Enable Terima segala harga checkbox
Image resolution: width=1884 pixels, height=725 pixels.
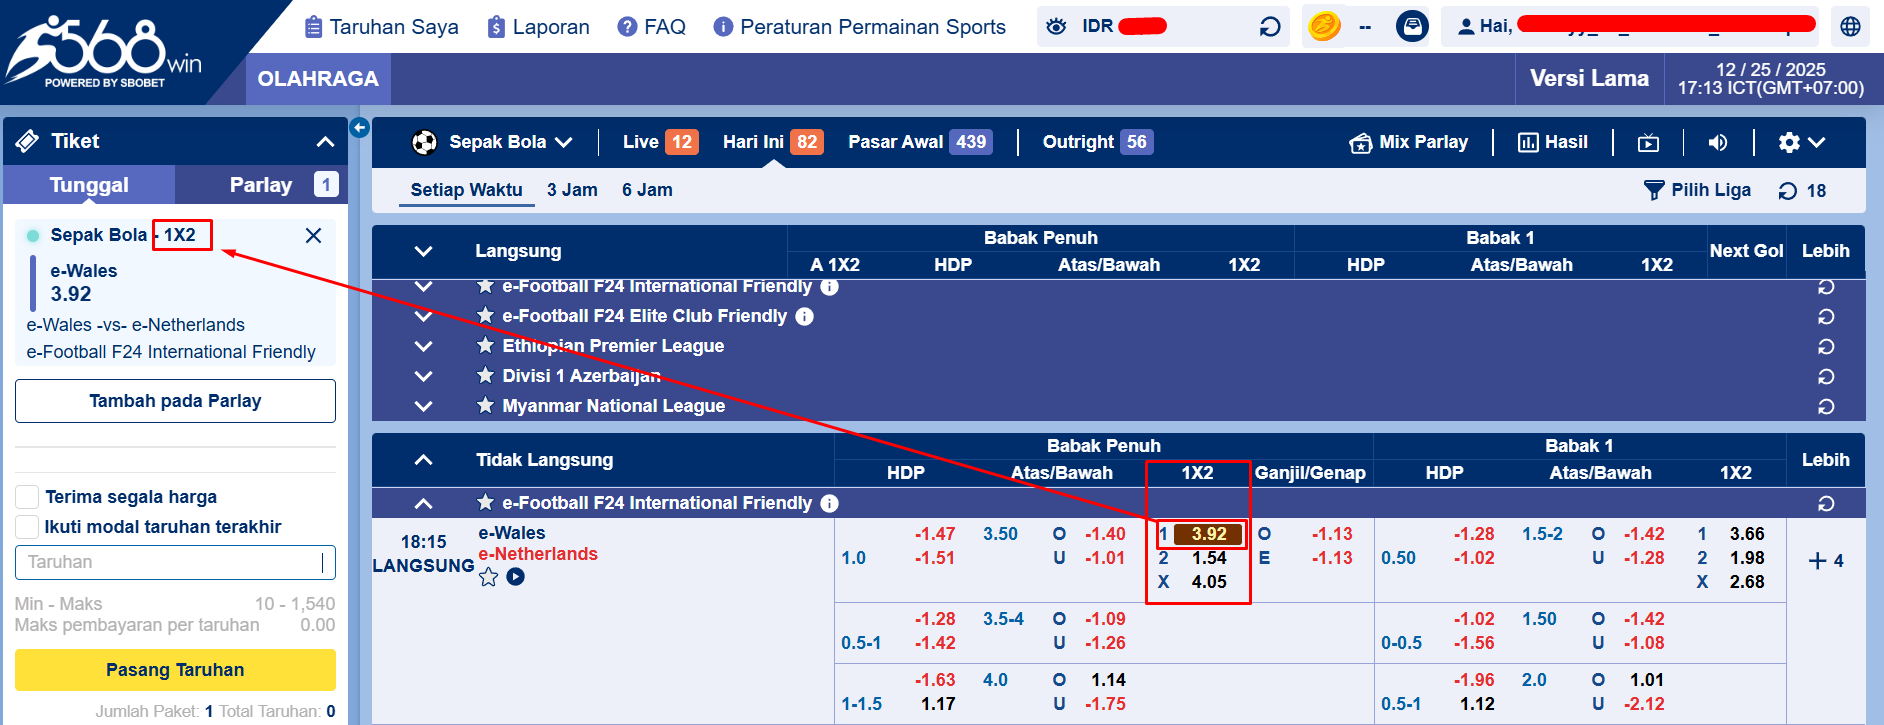(28, 497)
